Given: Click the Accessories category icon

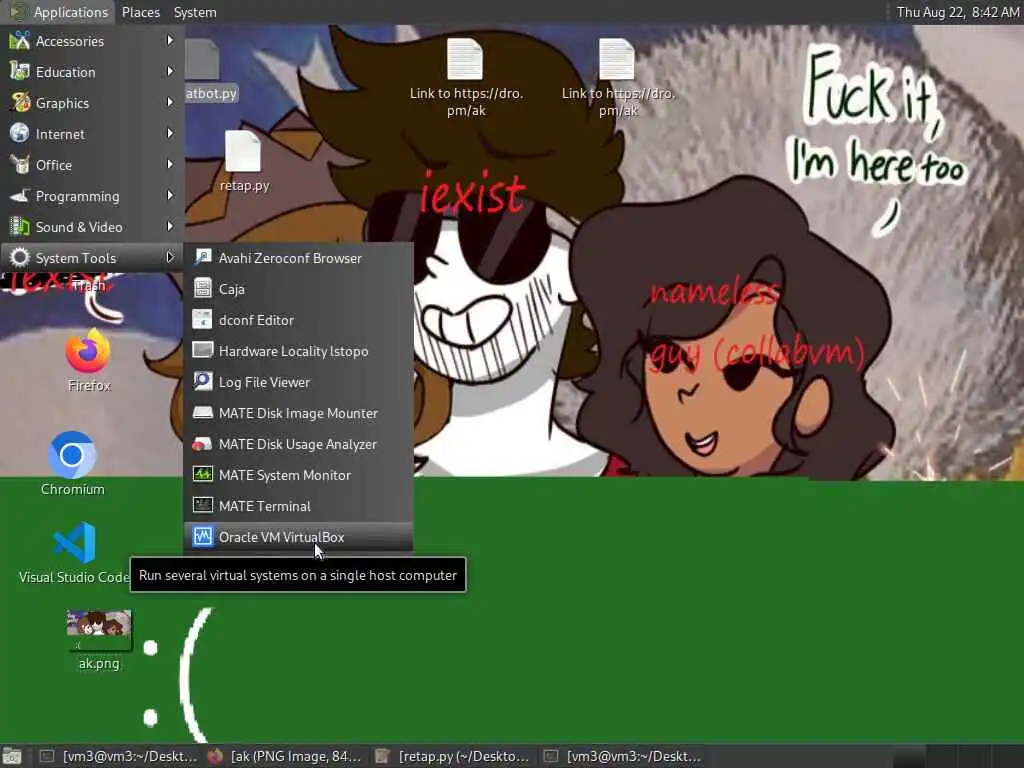Looking at the screenshot, I should (20, 40).
